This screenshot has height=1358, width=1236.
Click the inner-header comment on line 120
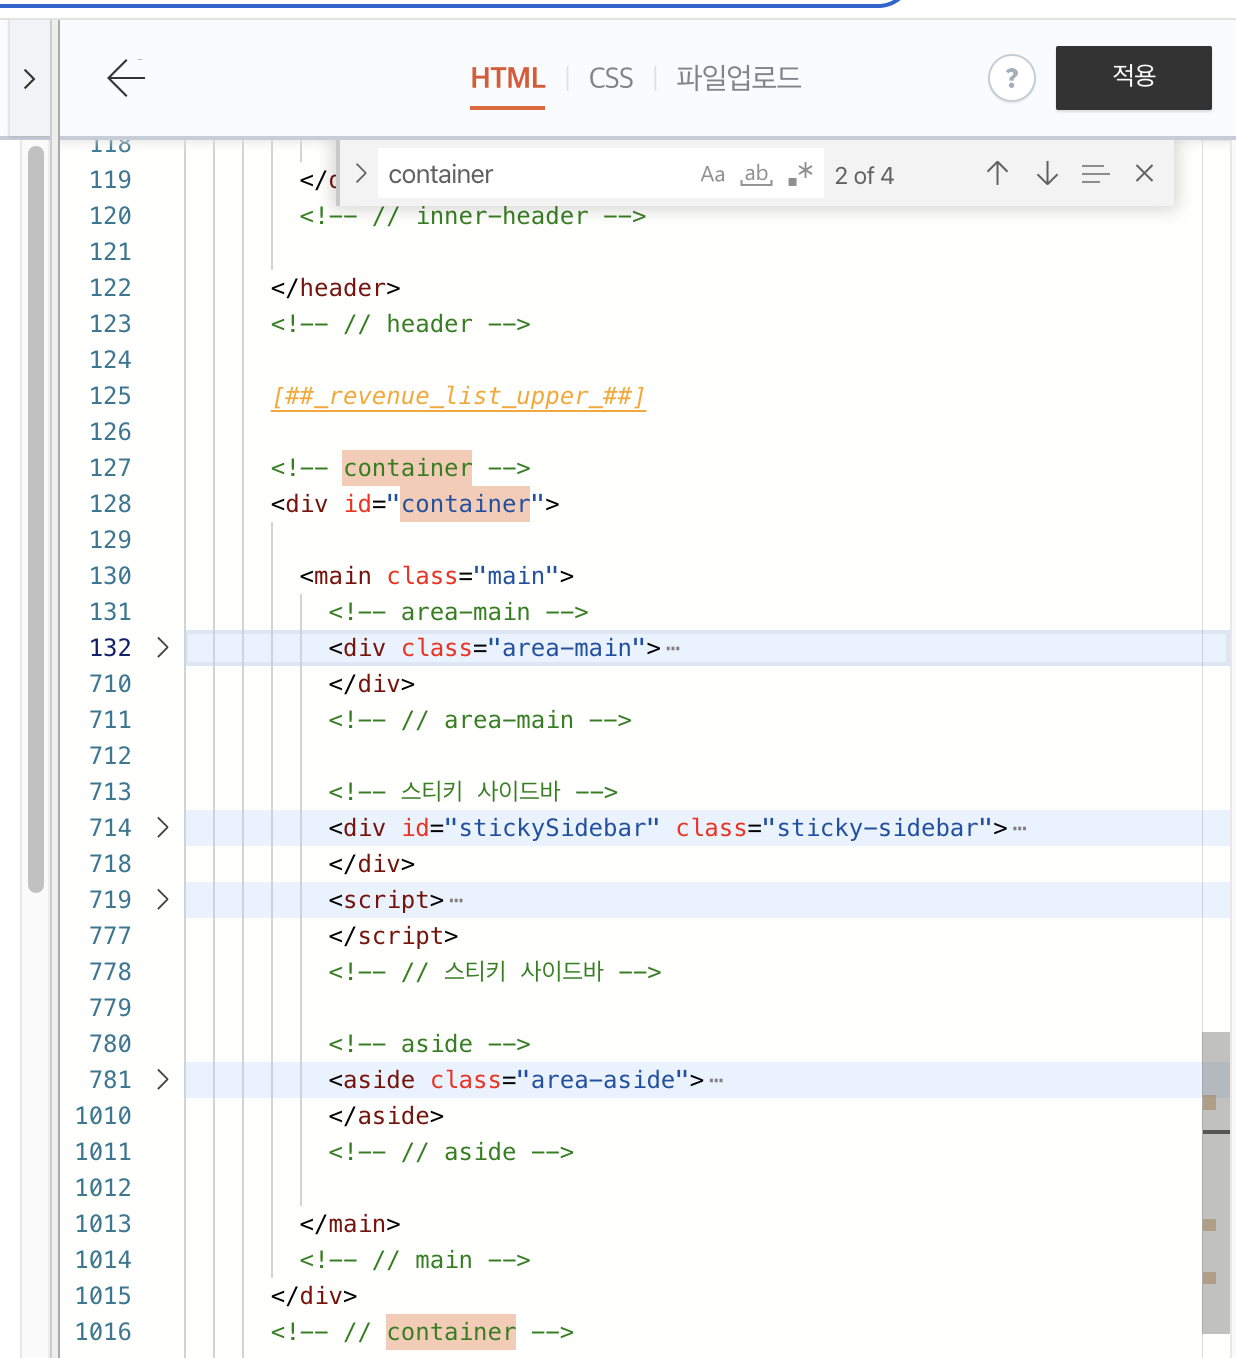coord(473,216)
